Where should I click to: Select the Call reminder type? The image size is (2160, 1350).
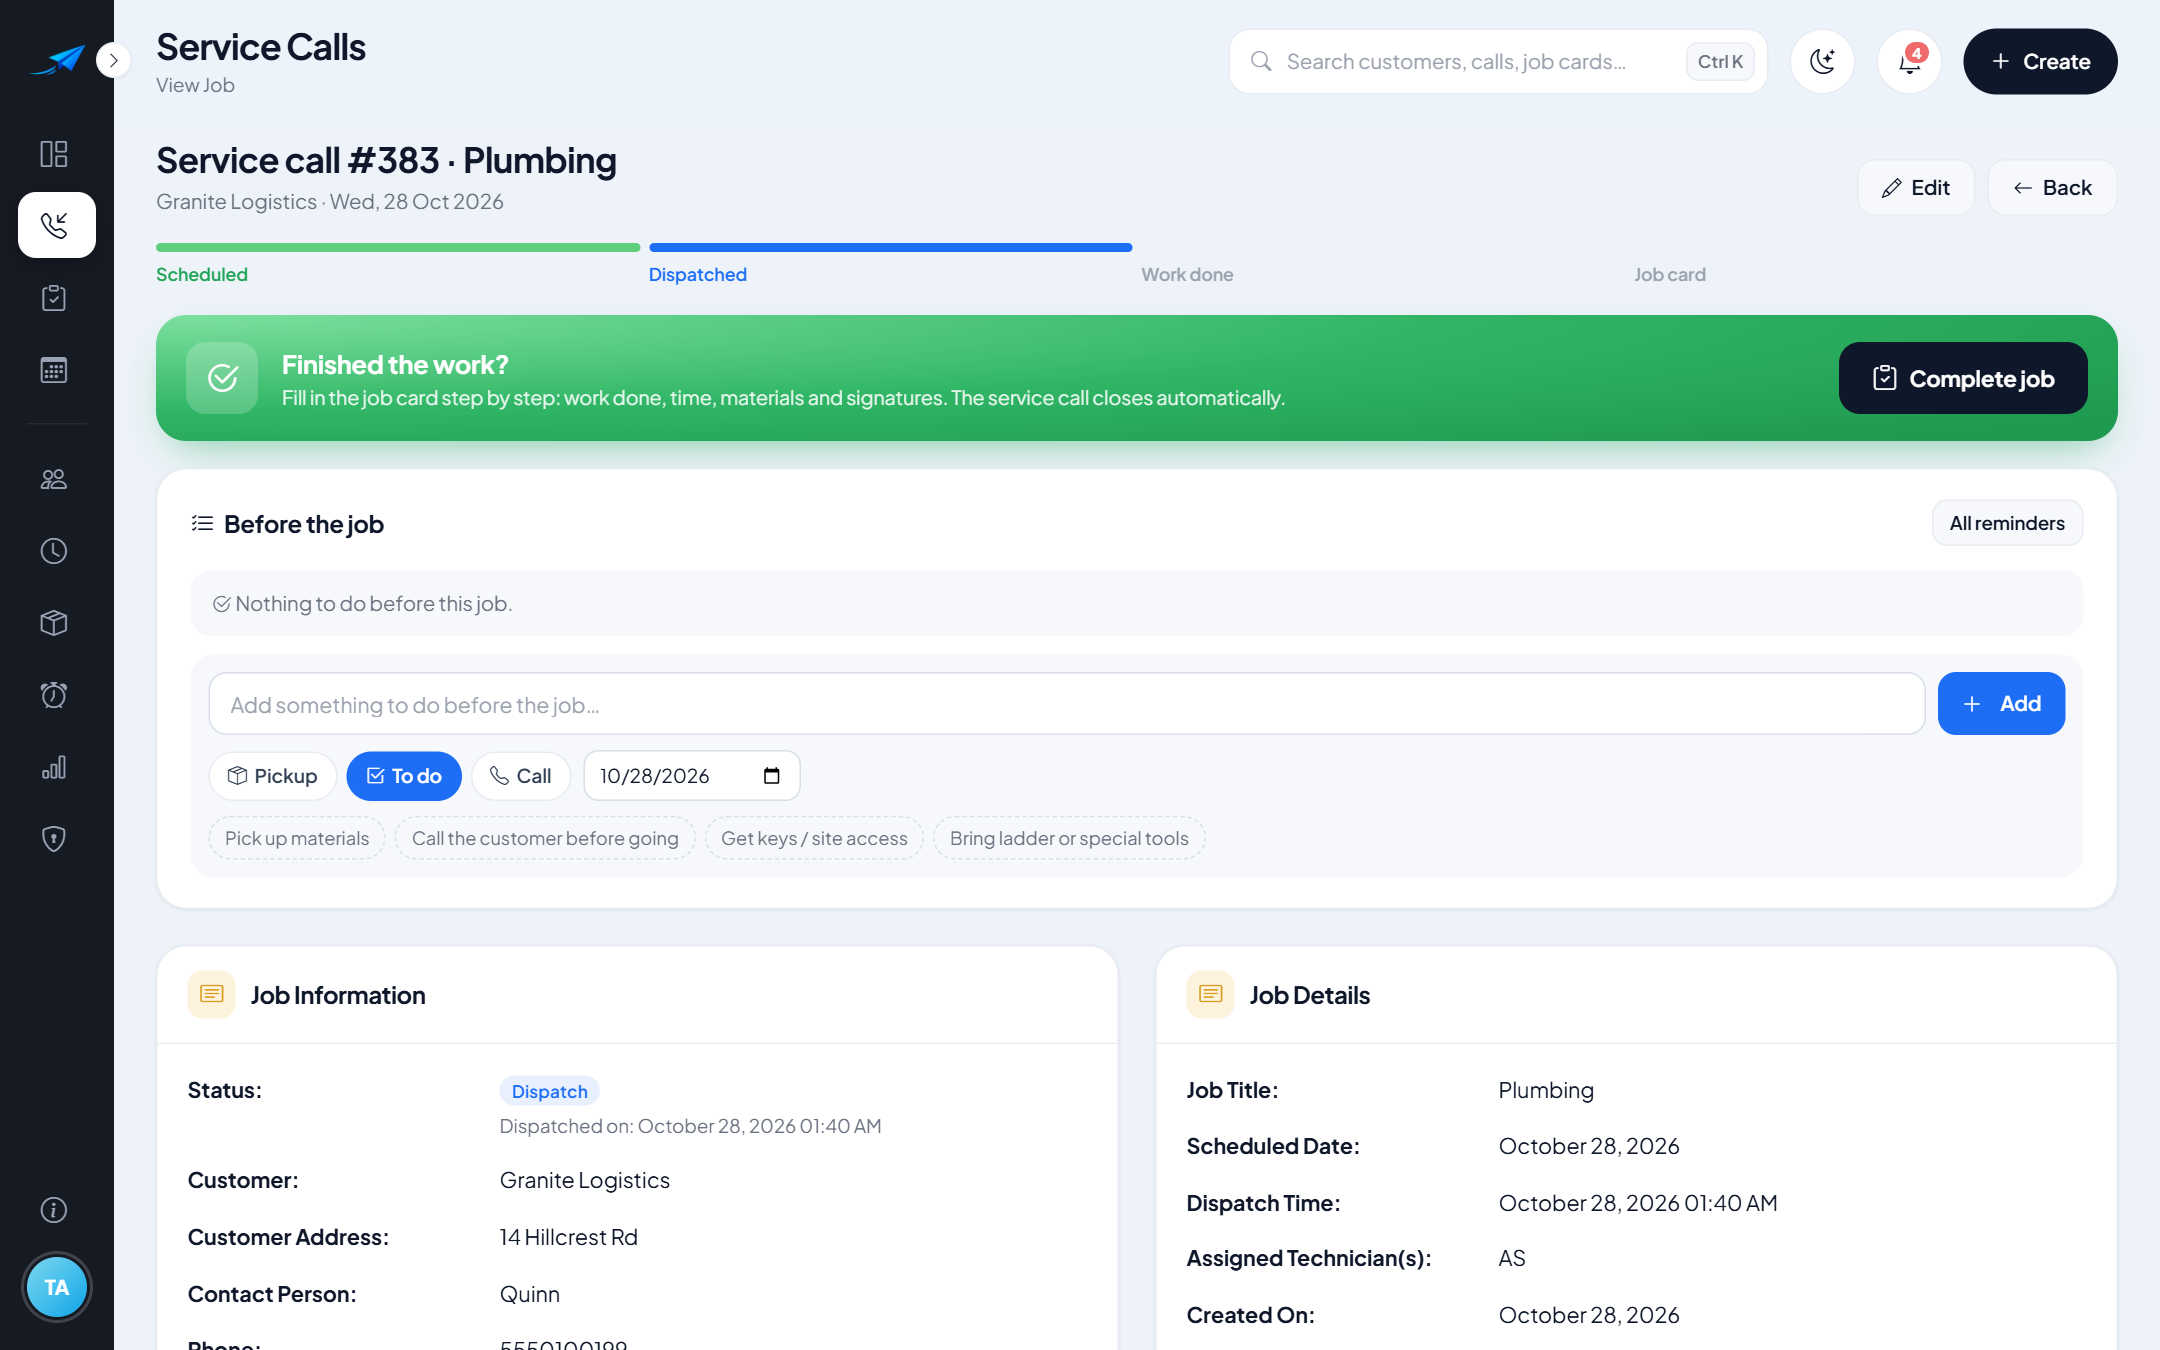(x=520, y=776)
